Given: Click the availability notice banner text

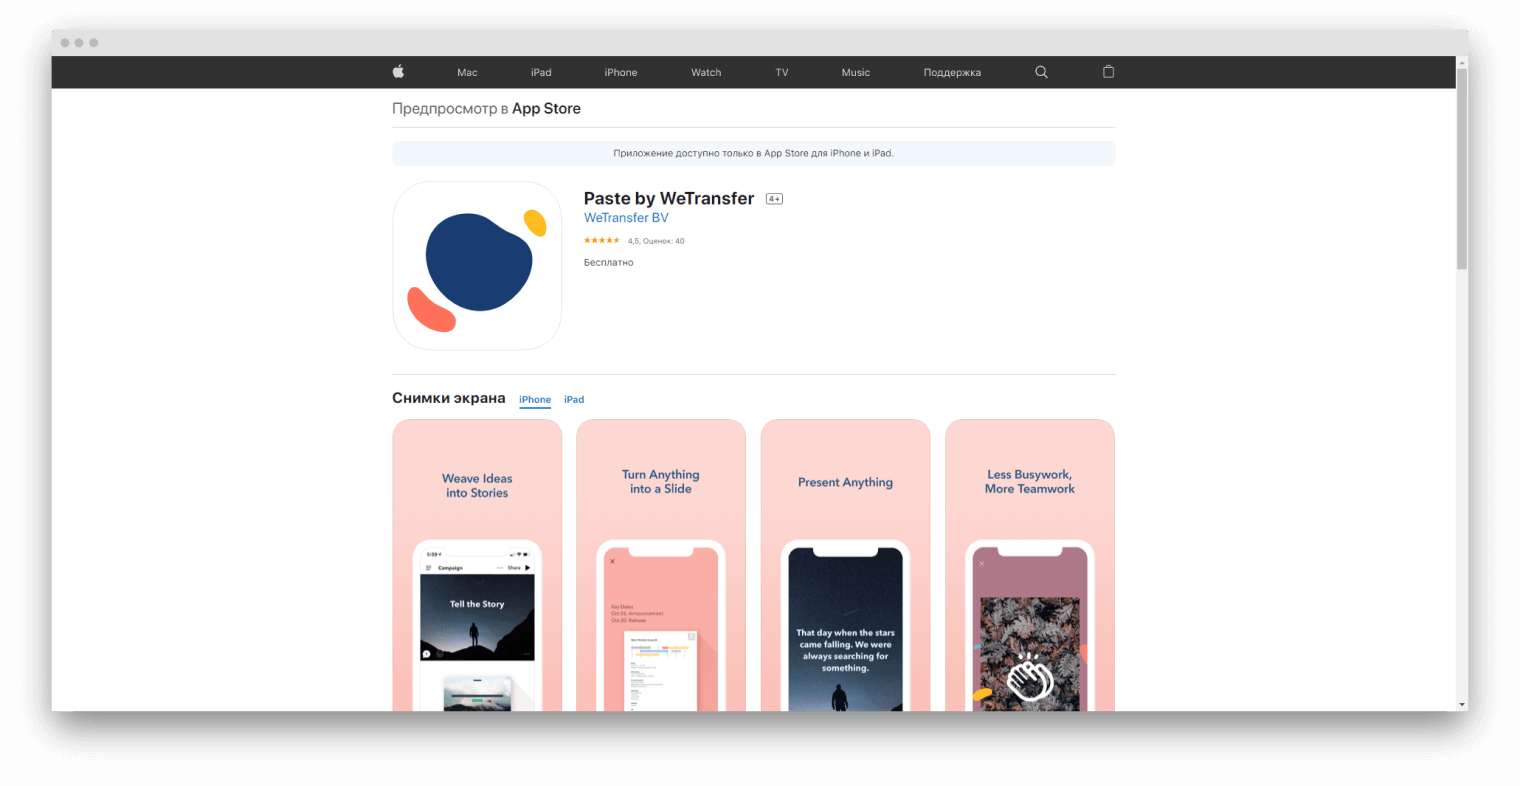Looking at the screenshot, I should point(753,153).
